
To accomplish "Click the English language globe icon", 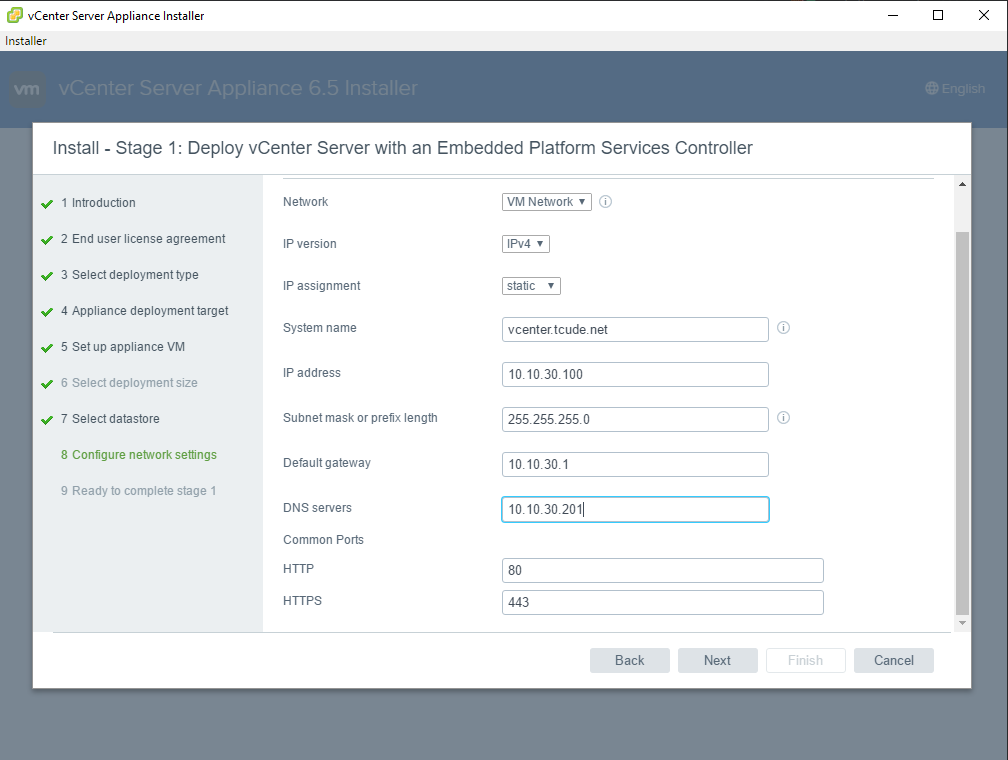I will pos(932,88).
